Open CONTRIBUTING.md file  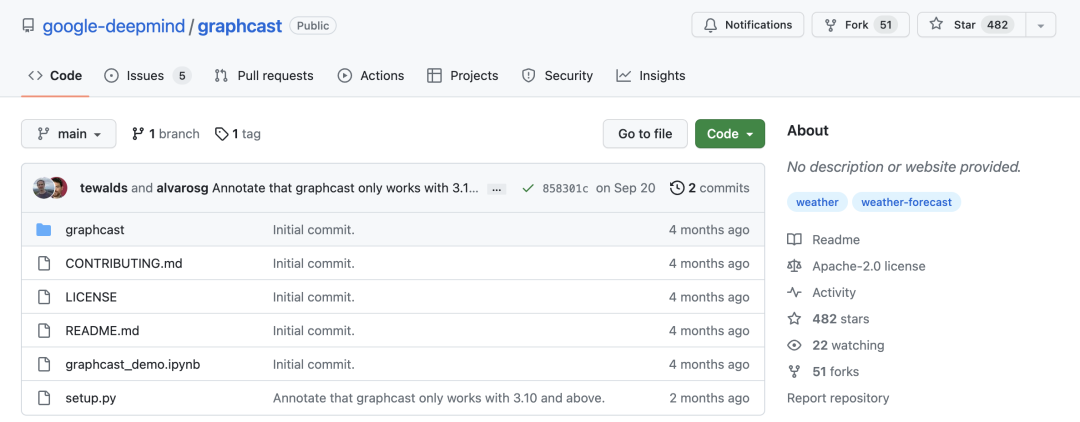pos(124,264)
